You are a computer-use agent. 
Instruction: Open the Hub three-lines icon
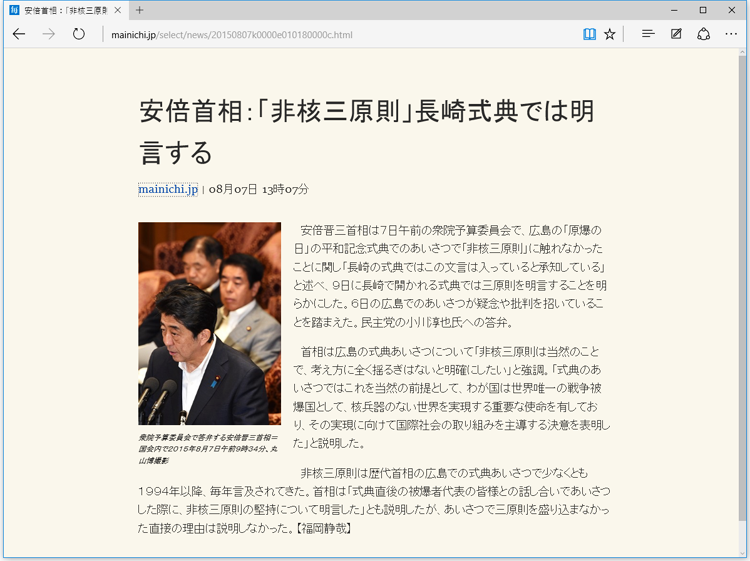tap(648, 34)
